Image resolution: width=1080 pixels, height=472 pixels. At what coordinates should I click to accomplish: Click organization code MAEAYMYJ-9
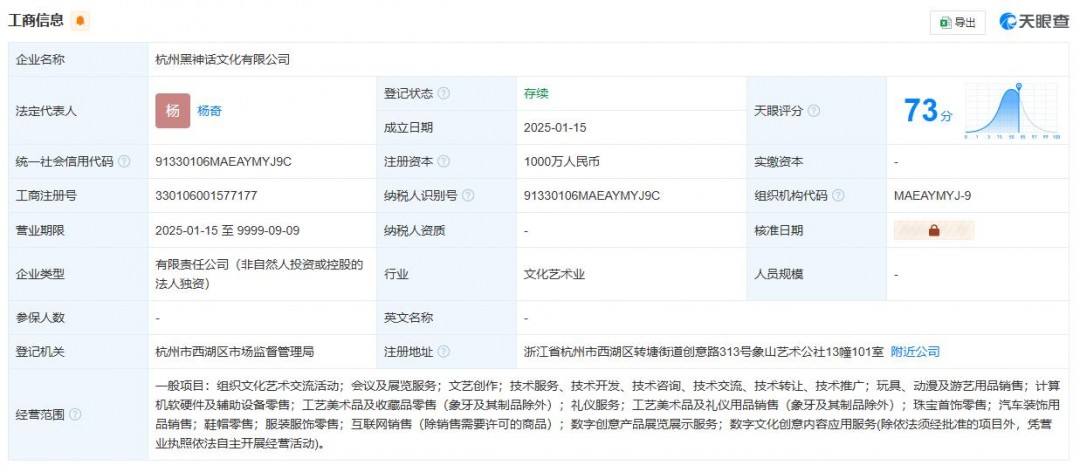pyautogui.click(x=933, y=196)
